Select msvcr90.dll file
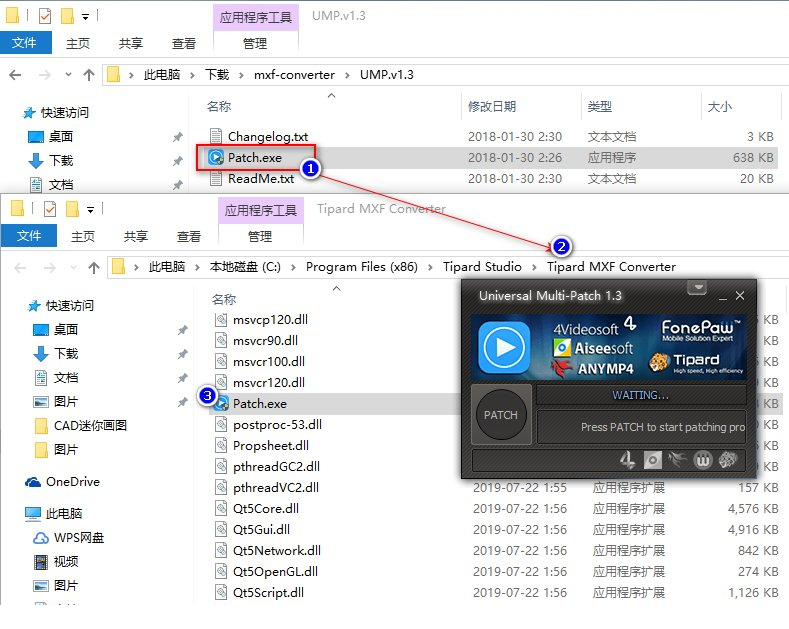Viewport: 789px width, 629px height. point(265,341)
